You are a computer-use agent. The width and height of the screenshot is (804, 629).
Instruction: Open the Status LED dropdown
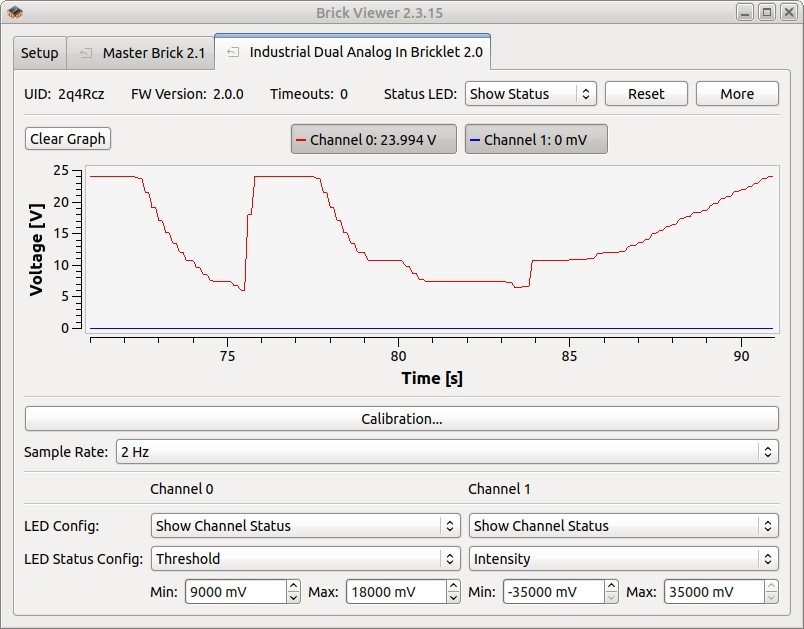(531, 94)
